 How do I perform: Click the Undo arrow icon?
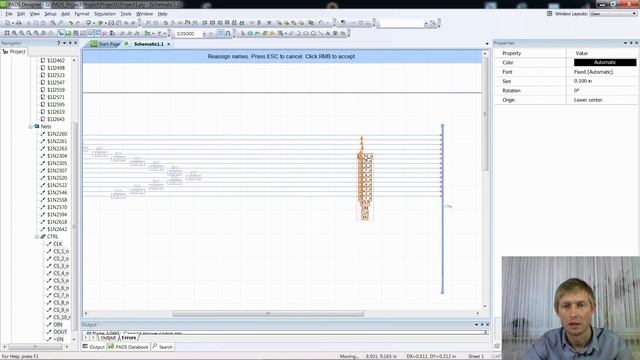(x=71, y=23)
